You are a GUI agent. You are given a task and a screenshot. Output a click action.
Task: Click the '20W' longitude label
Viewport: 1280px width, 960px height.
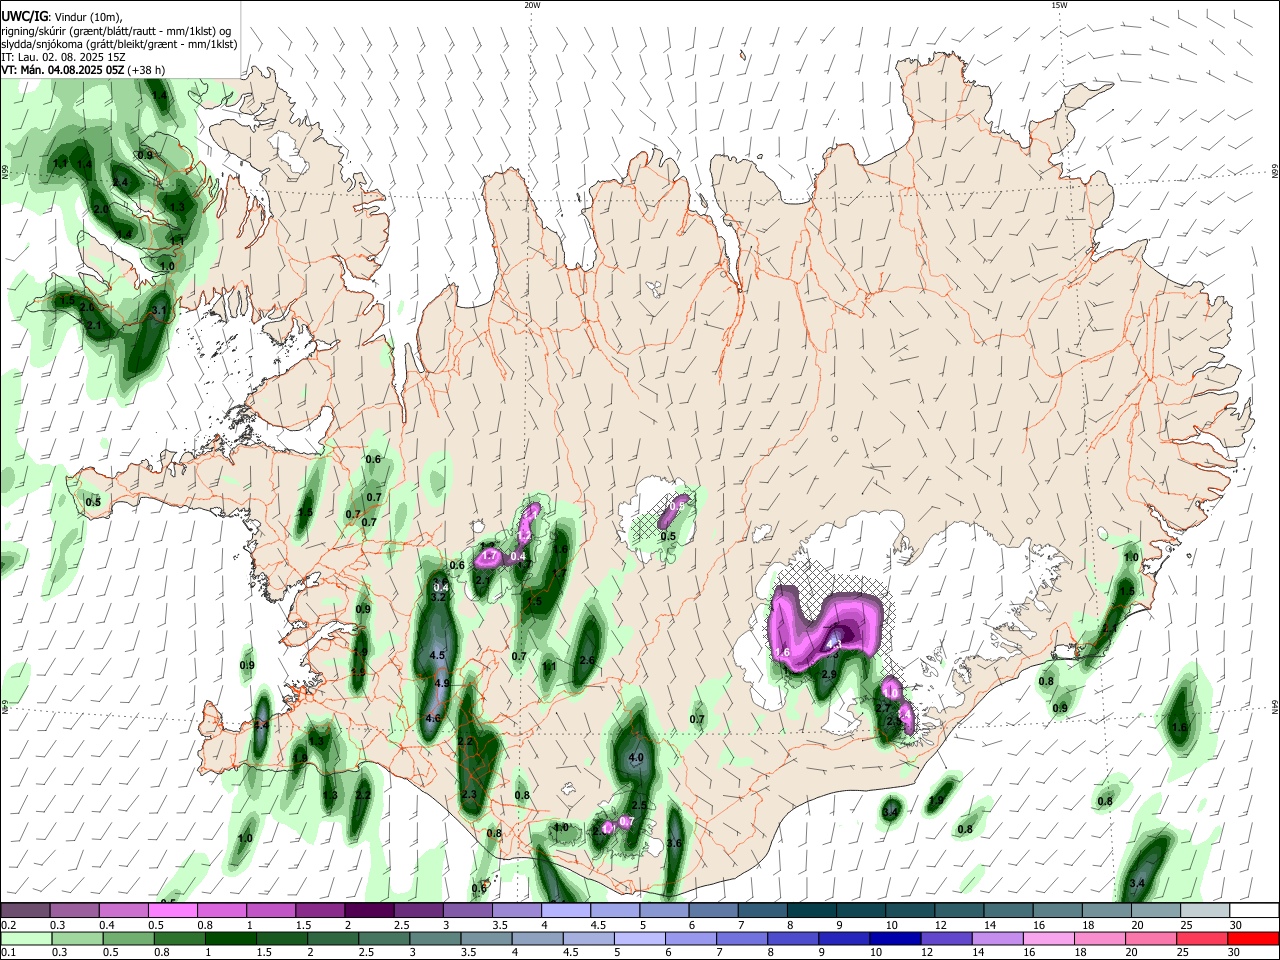coord(532,5)
